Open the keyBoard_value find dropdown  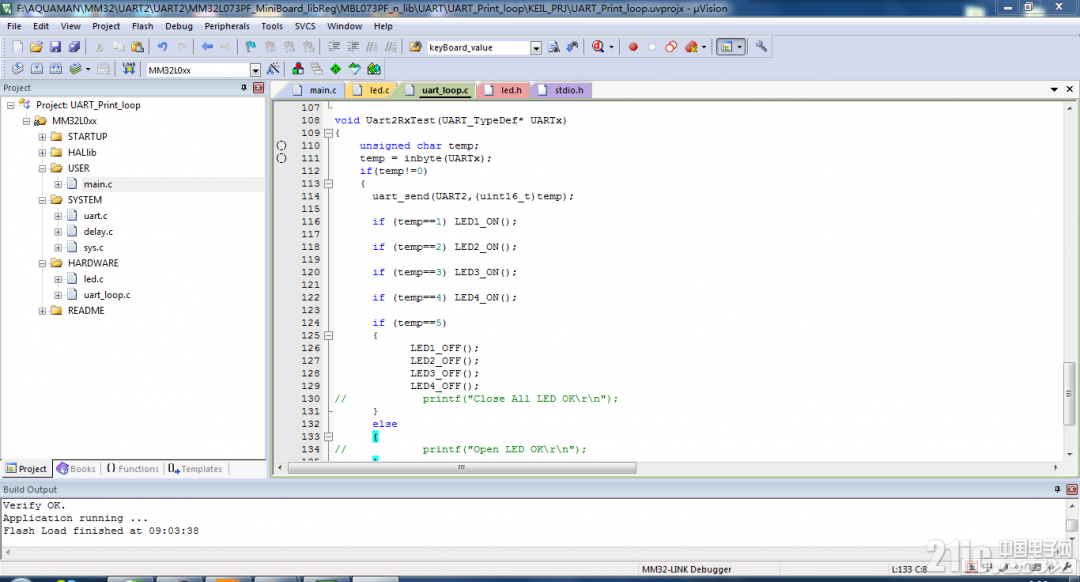[x=536, y=48]
